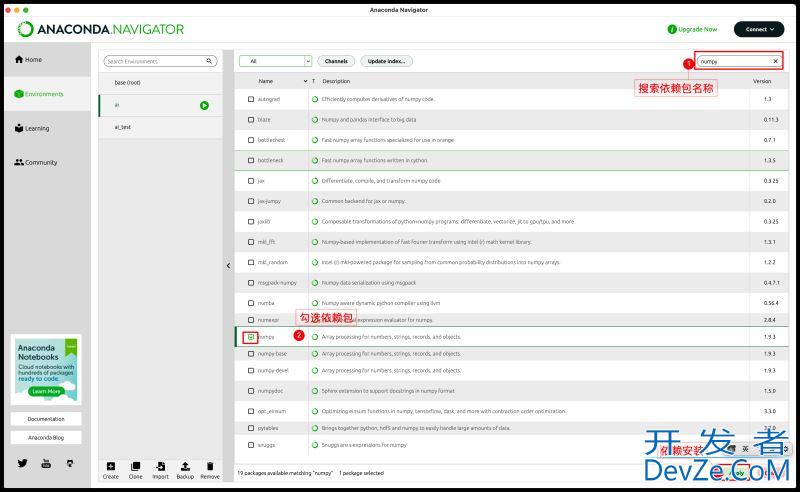The width and height of the screenshot is (800, 492).
Task: Click the green circle icon in autograd row
Action: coord(315,99)
